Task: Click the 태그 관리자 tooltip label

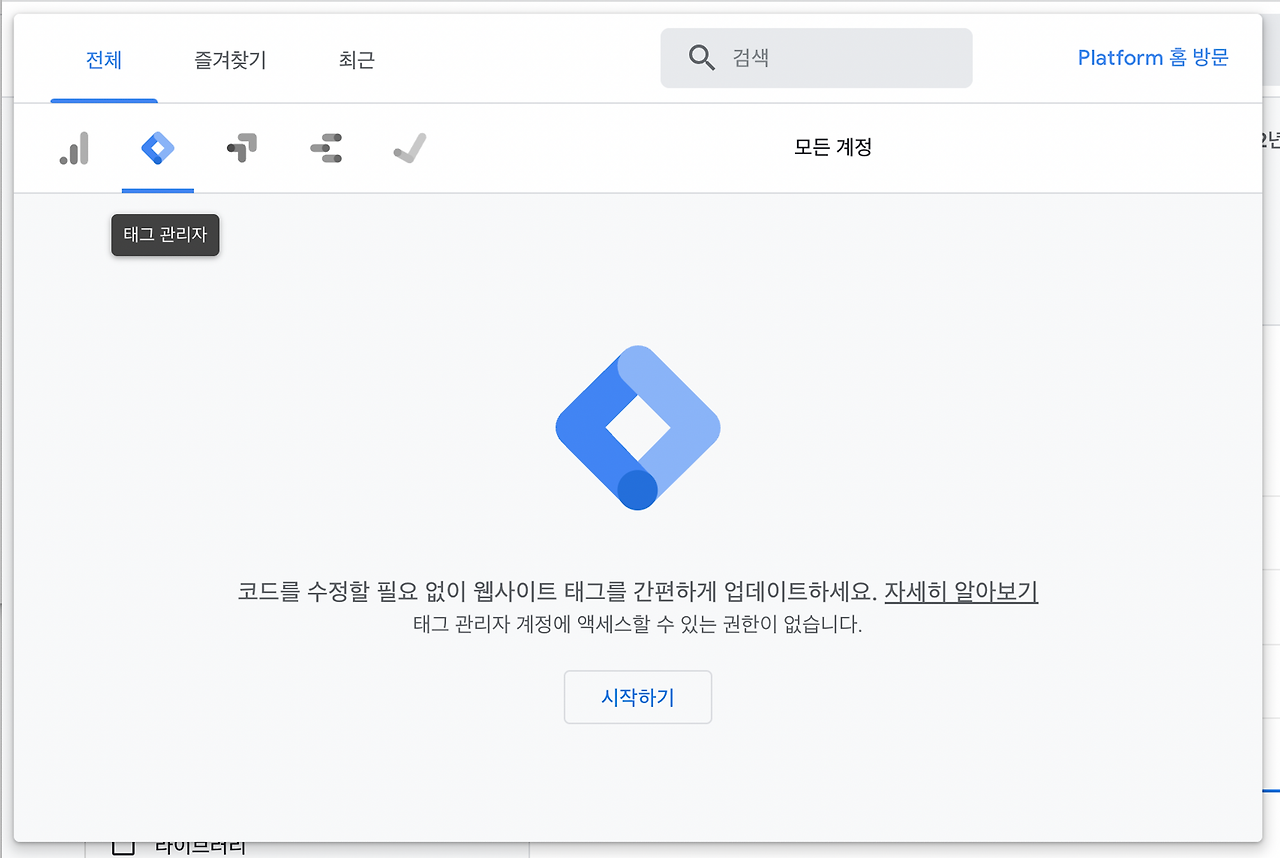Action: pos(165,235)
